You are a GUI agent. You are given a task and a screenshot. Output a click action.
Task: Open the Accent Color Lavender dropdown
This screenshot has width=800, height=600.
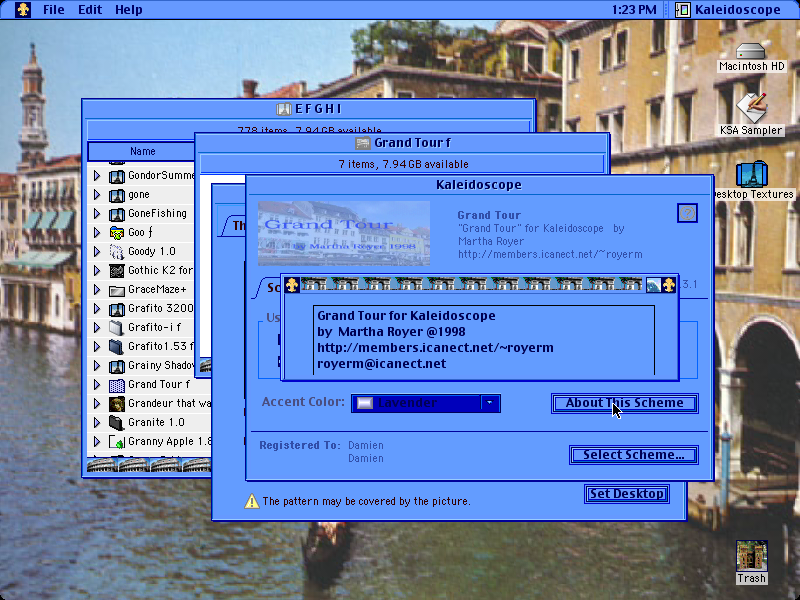426,403
